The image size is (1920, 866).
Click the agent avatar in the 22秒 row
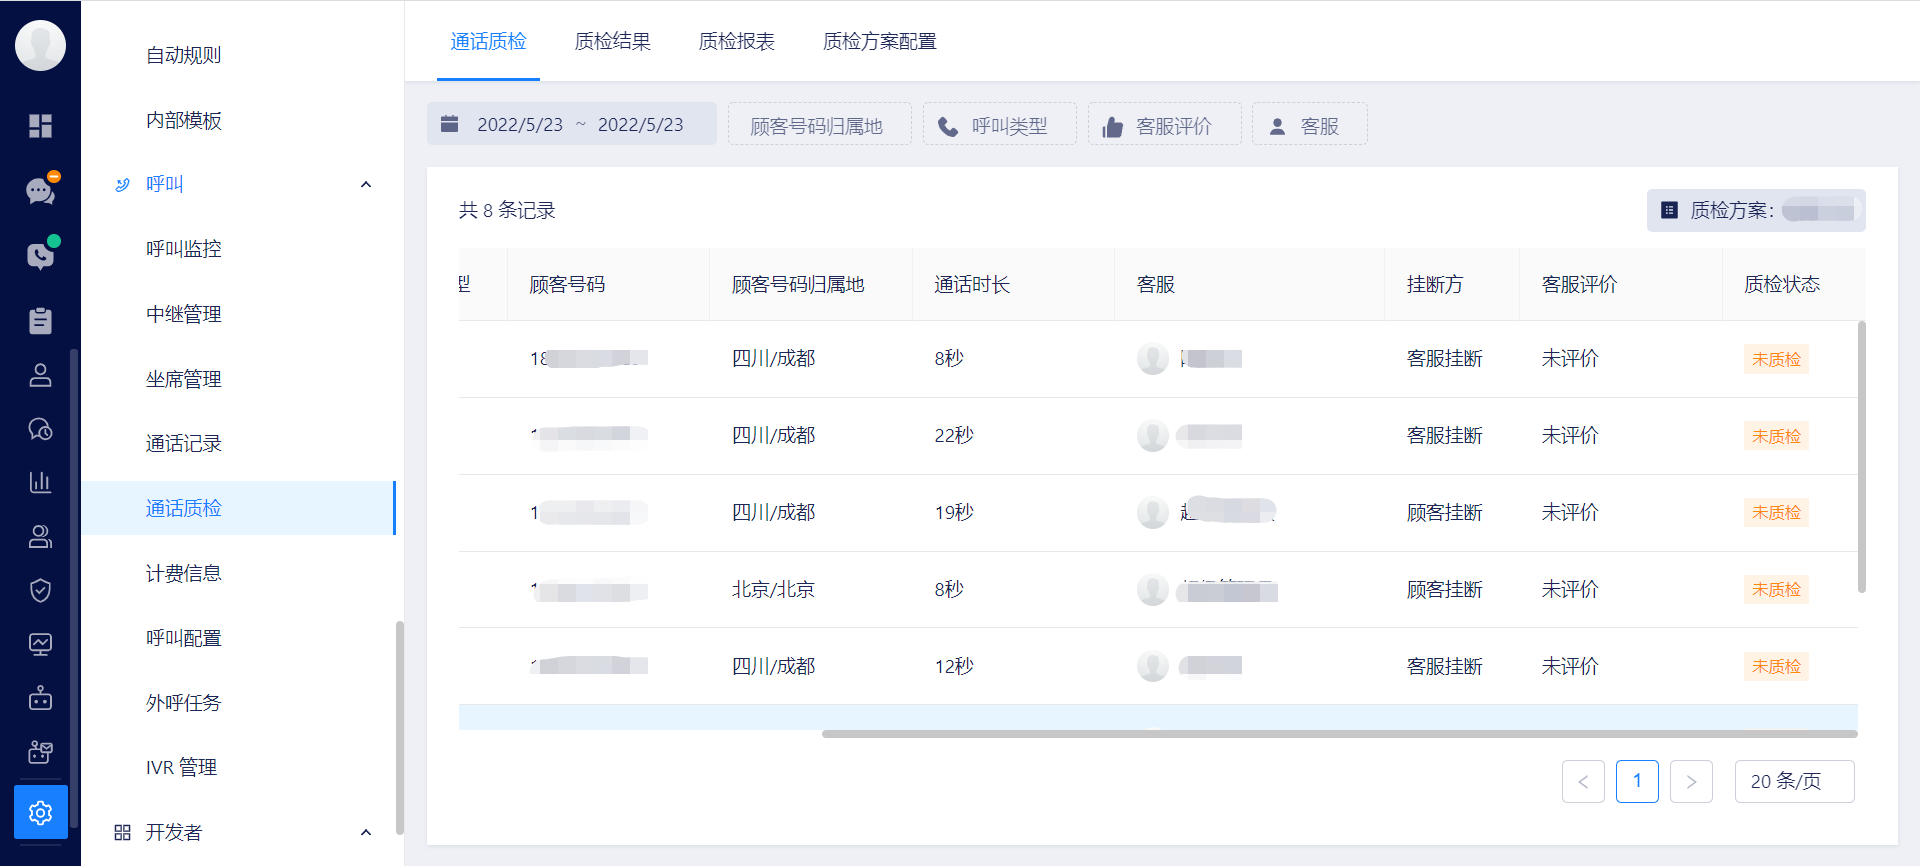tap(1153, 436)
